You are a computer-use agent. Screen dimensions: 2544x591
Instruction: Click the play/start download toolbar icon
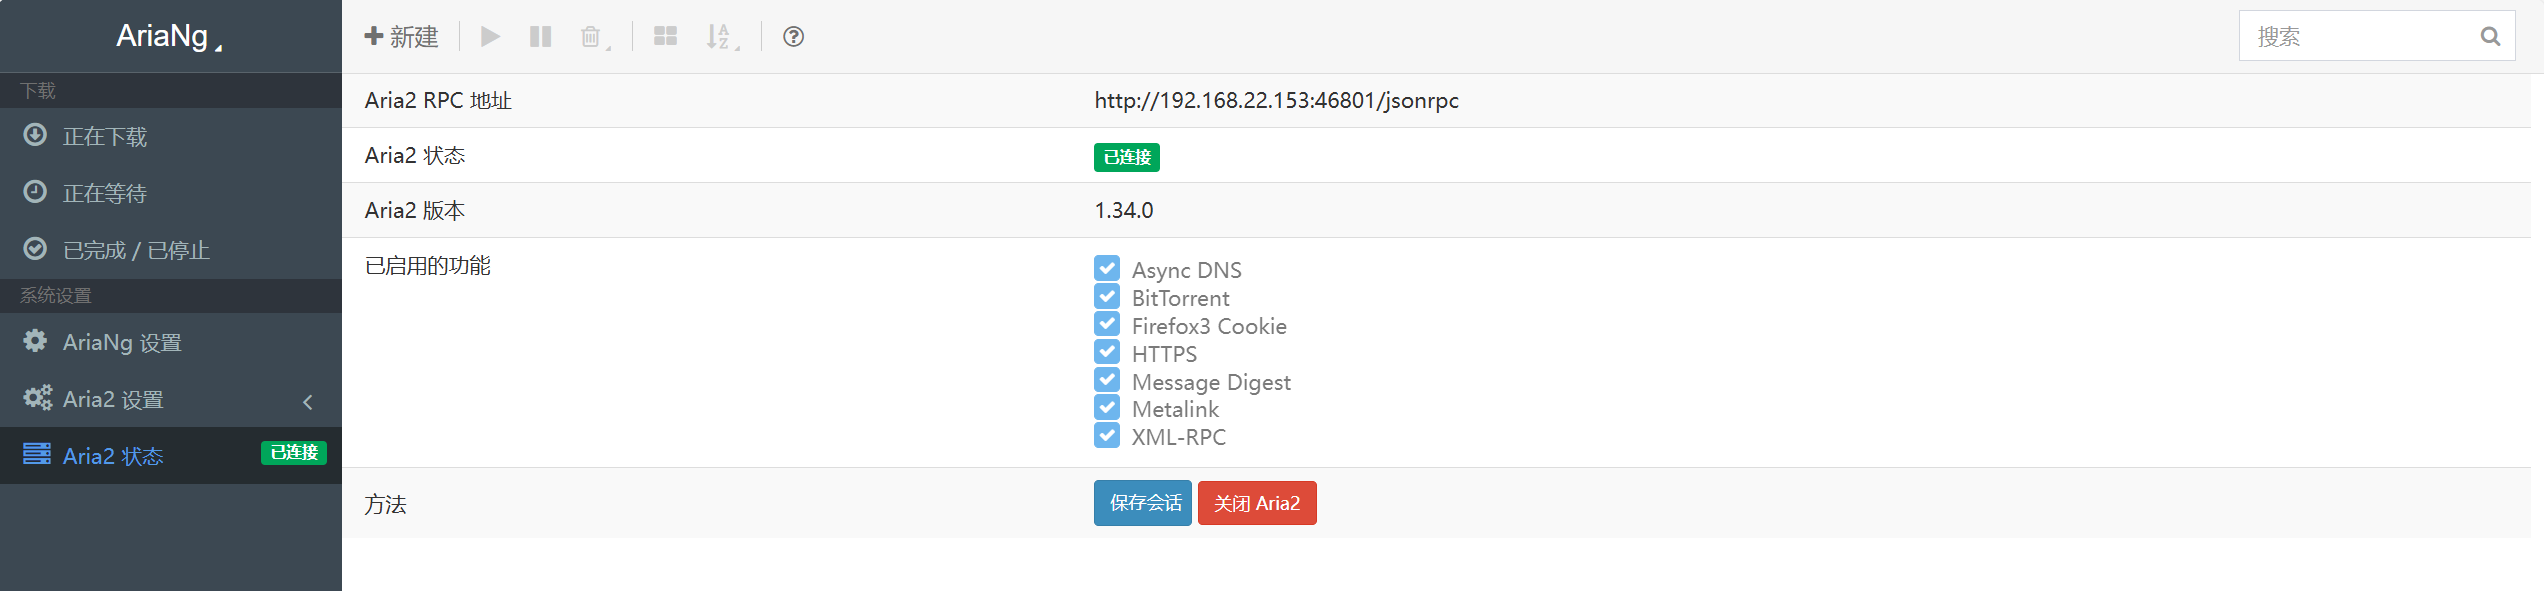[490, 37]
